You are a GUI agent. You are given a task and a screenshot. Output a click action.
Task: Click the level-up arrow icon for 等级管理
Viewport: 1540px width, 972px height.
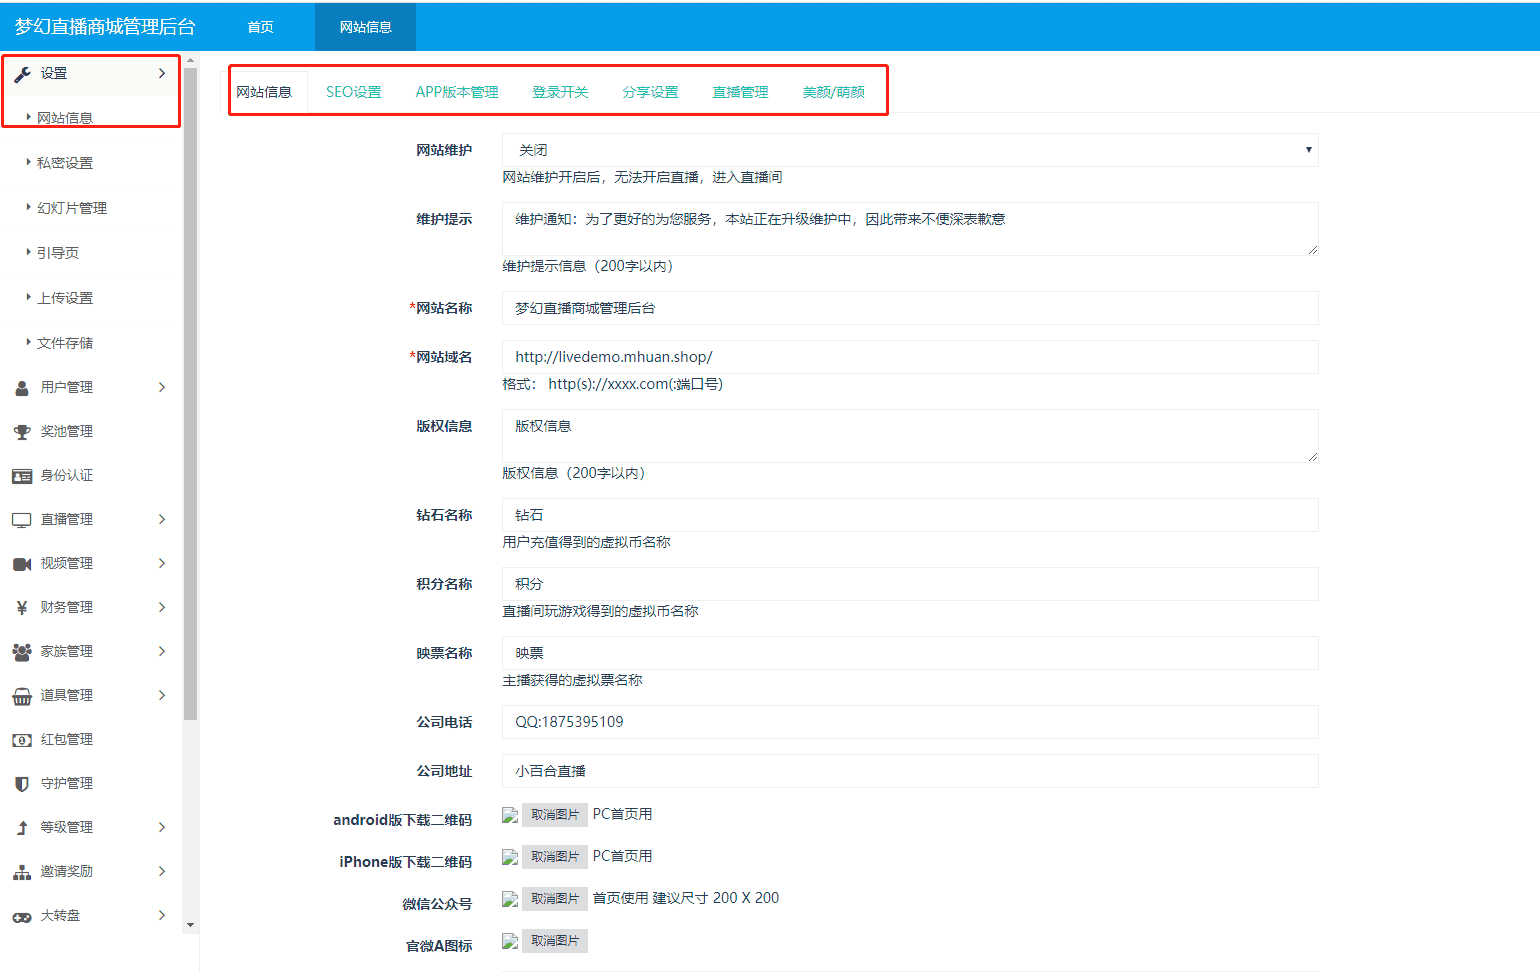tap(22, 828)
